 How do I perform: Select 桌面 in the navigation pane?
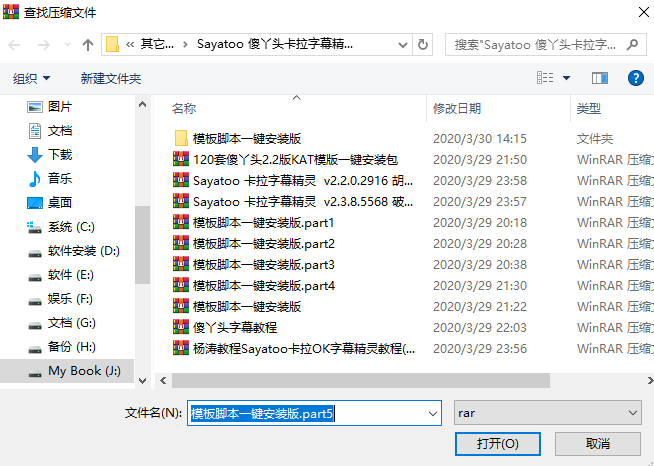(60, 203)
